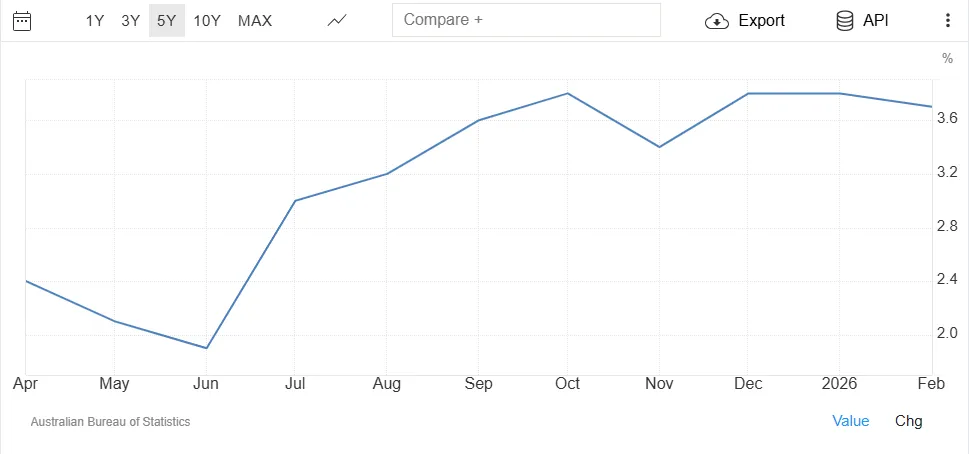Click the 2026 x-axis label

[x=839, y=384]
